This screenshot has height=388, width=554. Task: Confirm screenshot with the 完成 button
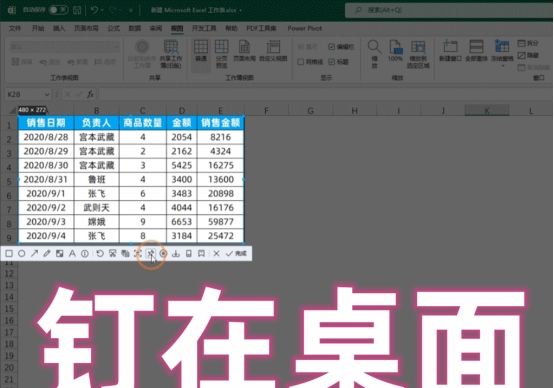pyautogui.click(x=236, y=253)
